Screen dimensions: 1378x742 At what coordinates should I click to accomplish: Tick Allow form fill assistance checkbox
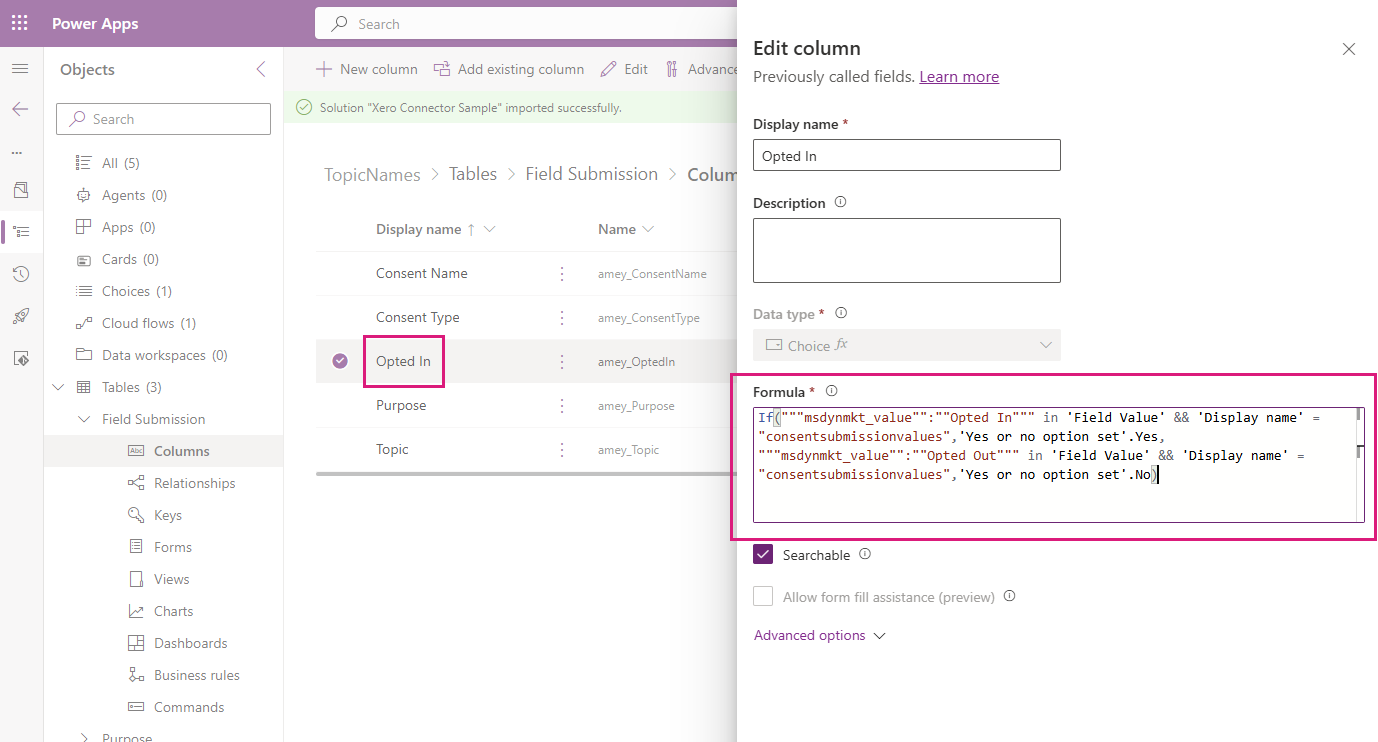click(763, 596)
